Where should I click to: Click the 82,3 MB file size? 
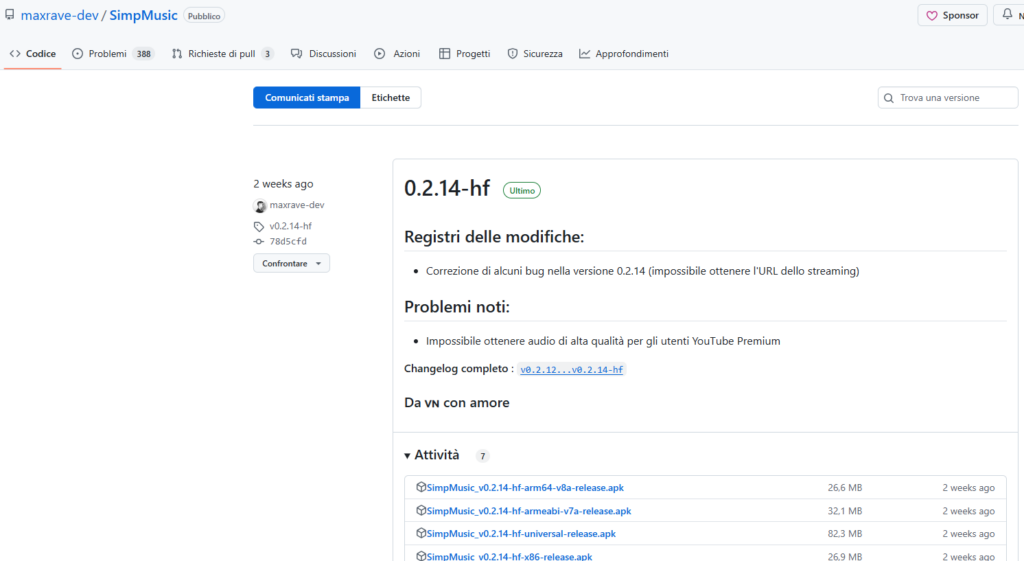pyautogui.click(x=845, y=534)
